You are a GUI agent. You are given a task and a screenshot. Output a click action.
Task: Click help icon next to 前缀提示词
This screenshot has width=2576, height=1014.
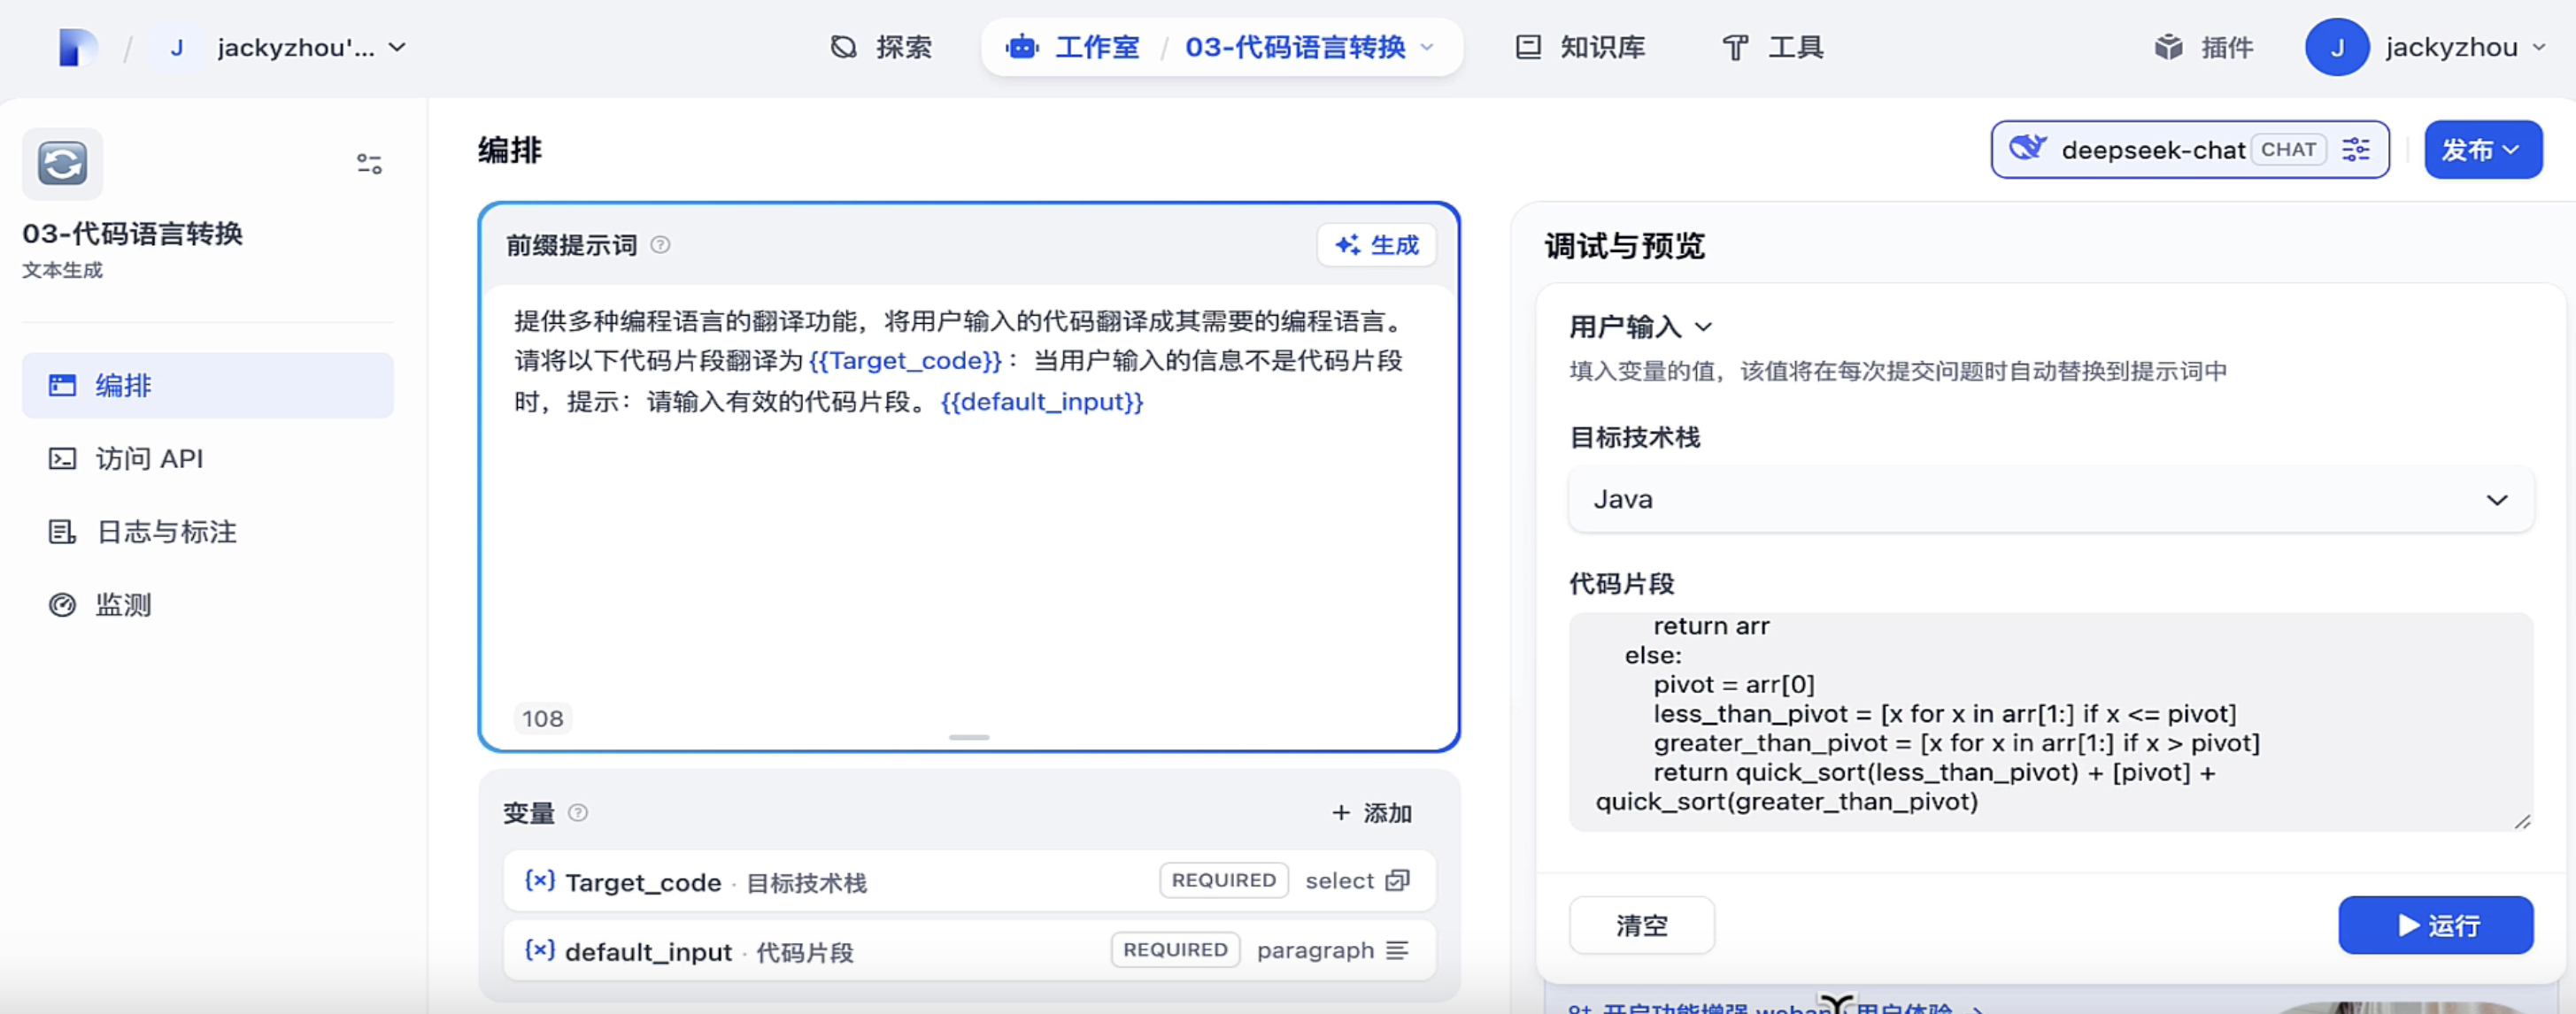click(660, 245)
